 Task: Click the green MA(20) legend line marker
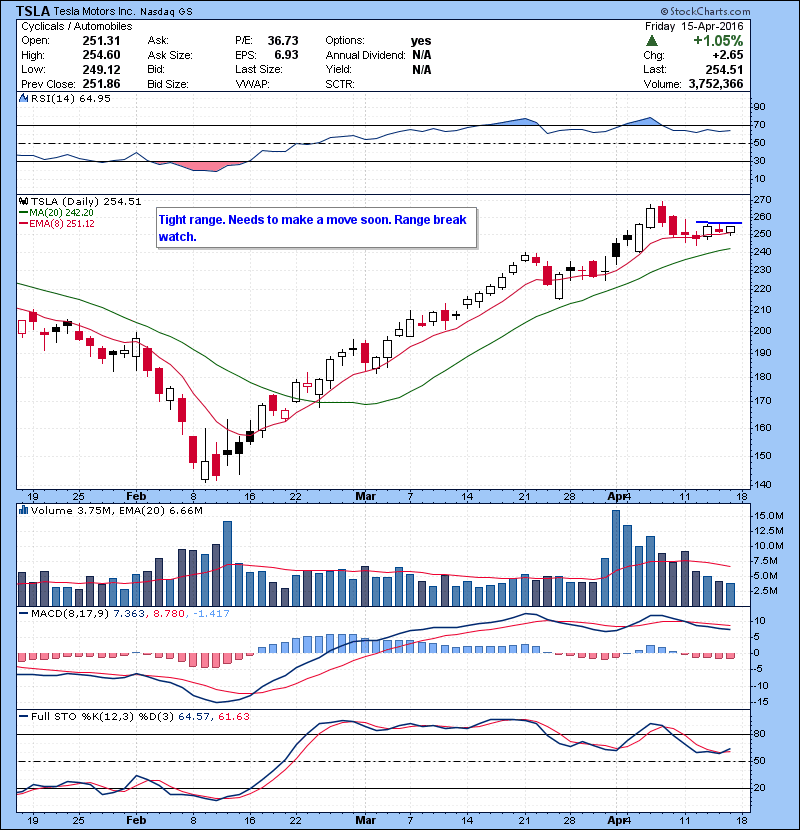(x=23, y=212)
